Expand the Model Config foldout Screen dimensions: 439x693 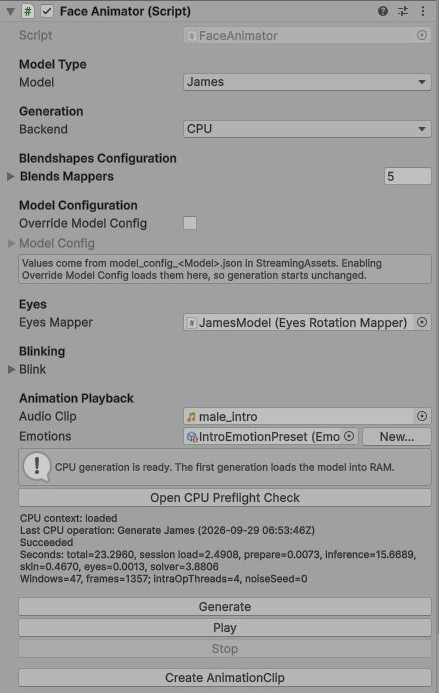click(11, 243)
